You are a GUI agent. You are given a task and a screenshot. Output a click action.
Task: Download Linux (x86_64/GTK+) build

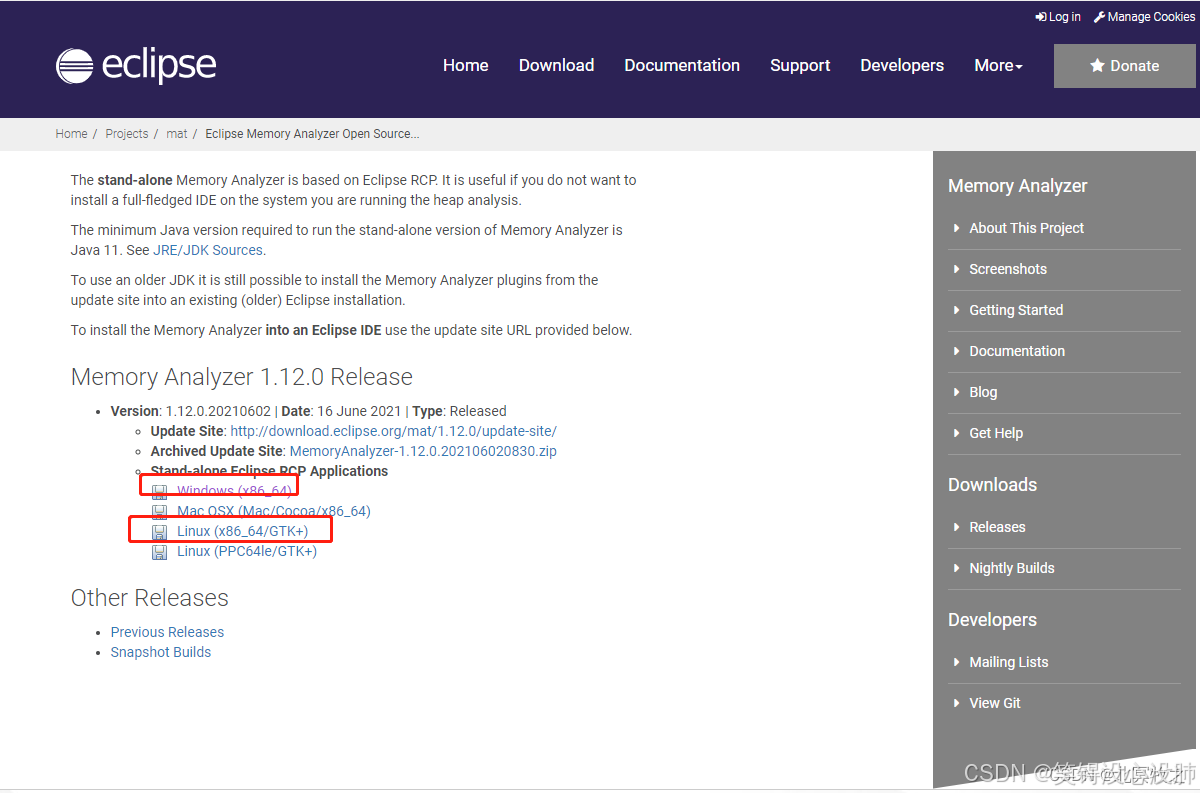tap(243, 531)
